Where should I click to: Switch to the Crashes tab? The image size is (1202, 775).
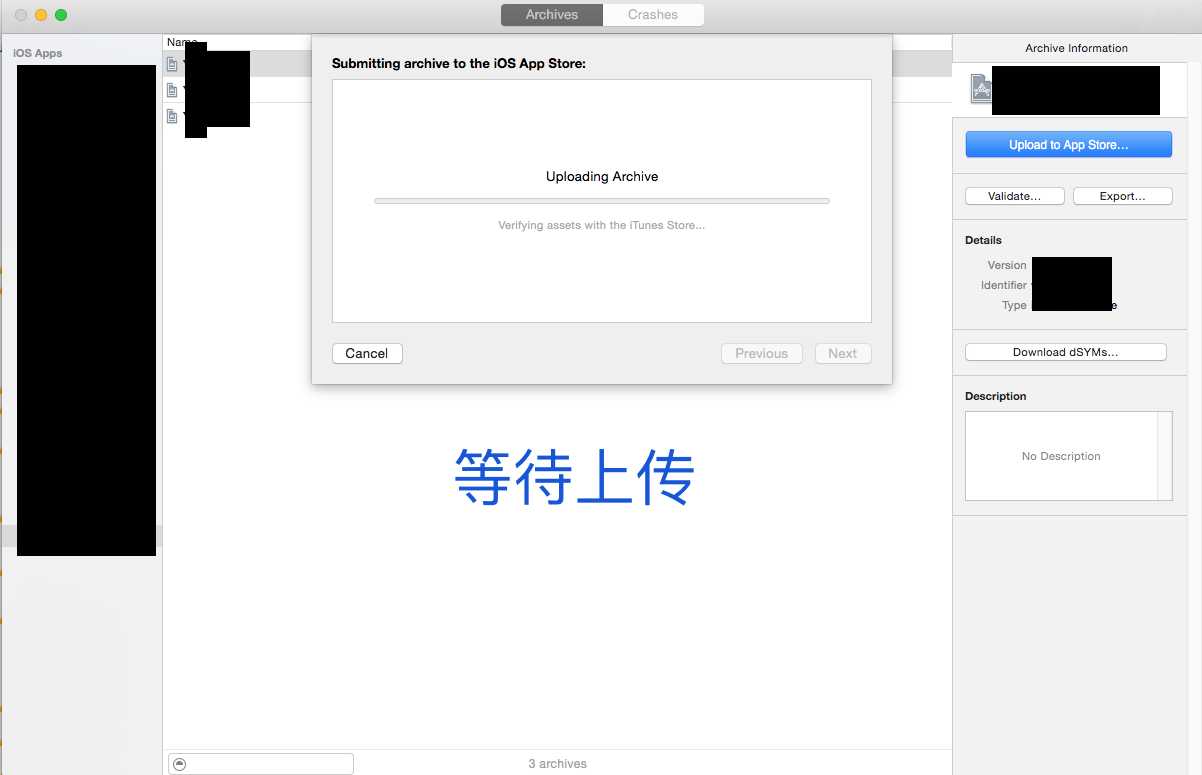(x=653, y=15)
